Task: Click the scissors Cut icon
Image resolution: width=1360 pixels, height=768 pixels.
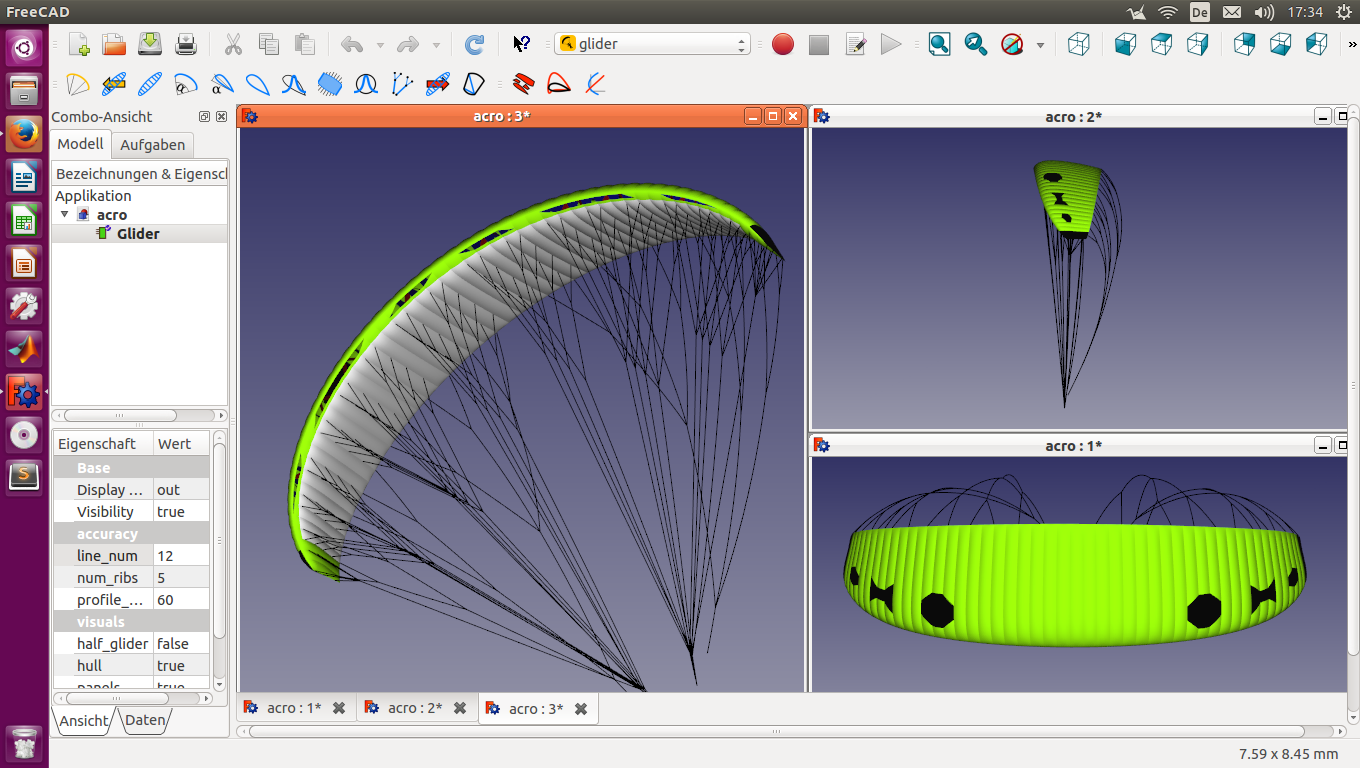Action: tap(233, 44)
